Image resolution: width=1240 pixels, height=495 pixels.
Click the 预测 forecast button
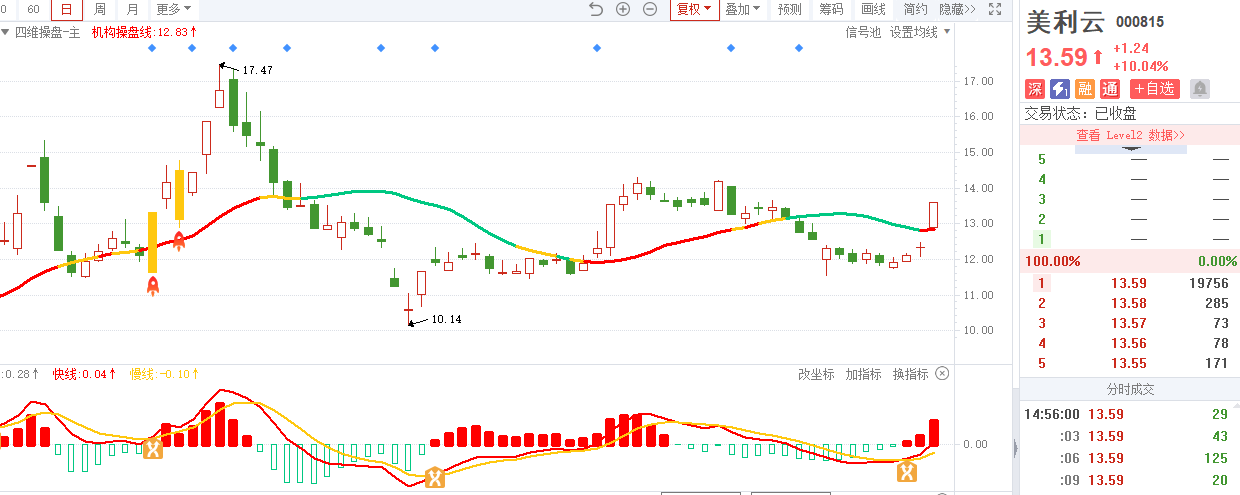point(789,9)
